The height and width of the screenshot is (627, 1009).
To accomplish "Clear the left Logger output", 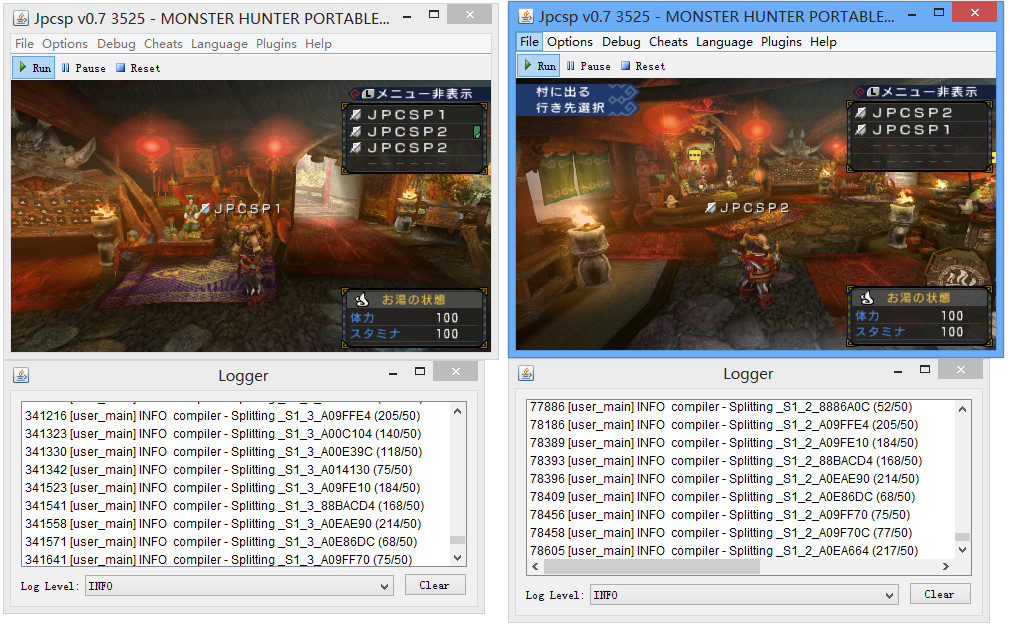I will (x=434, y=585).
